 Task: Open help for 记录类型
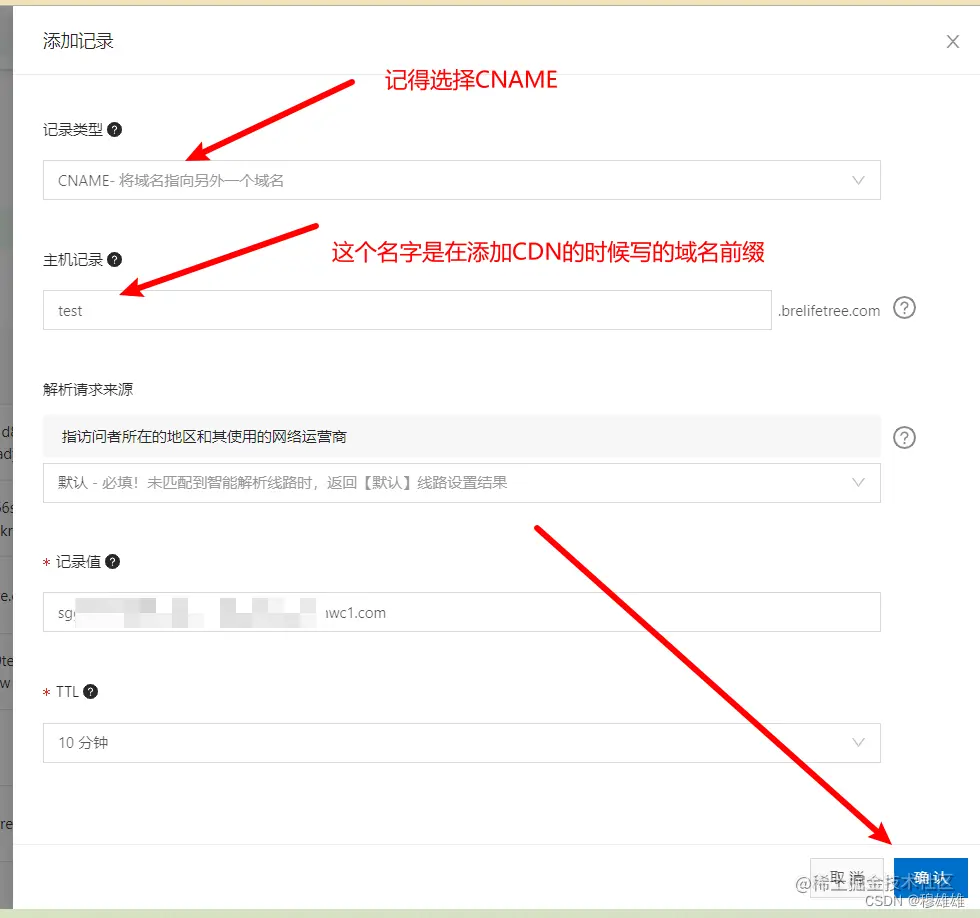[x=112, y=129]
